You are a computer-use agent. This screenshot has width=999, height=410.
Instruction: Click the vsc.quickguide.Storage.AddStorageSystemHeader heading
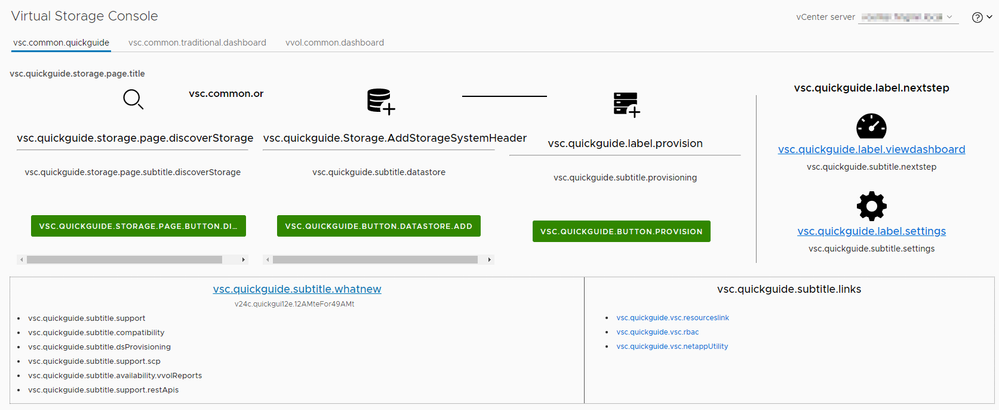pos(395,138)
